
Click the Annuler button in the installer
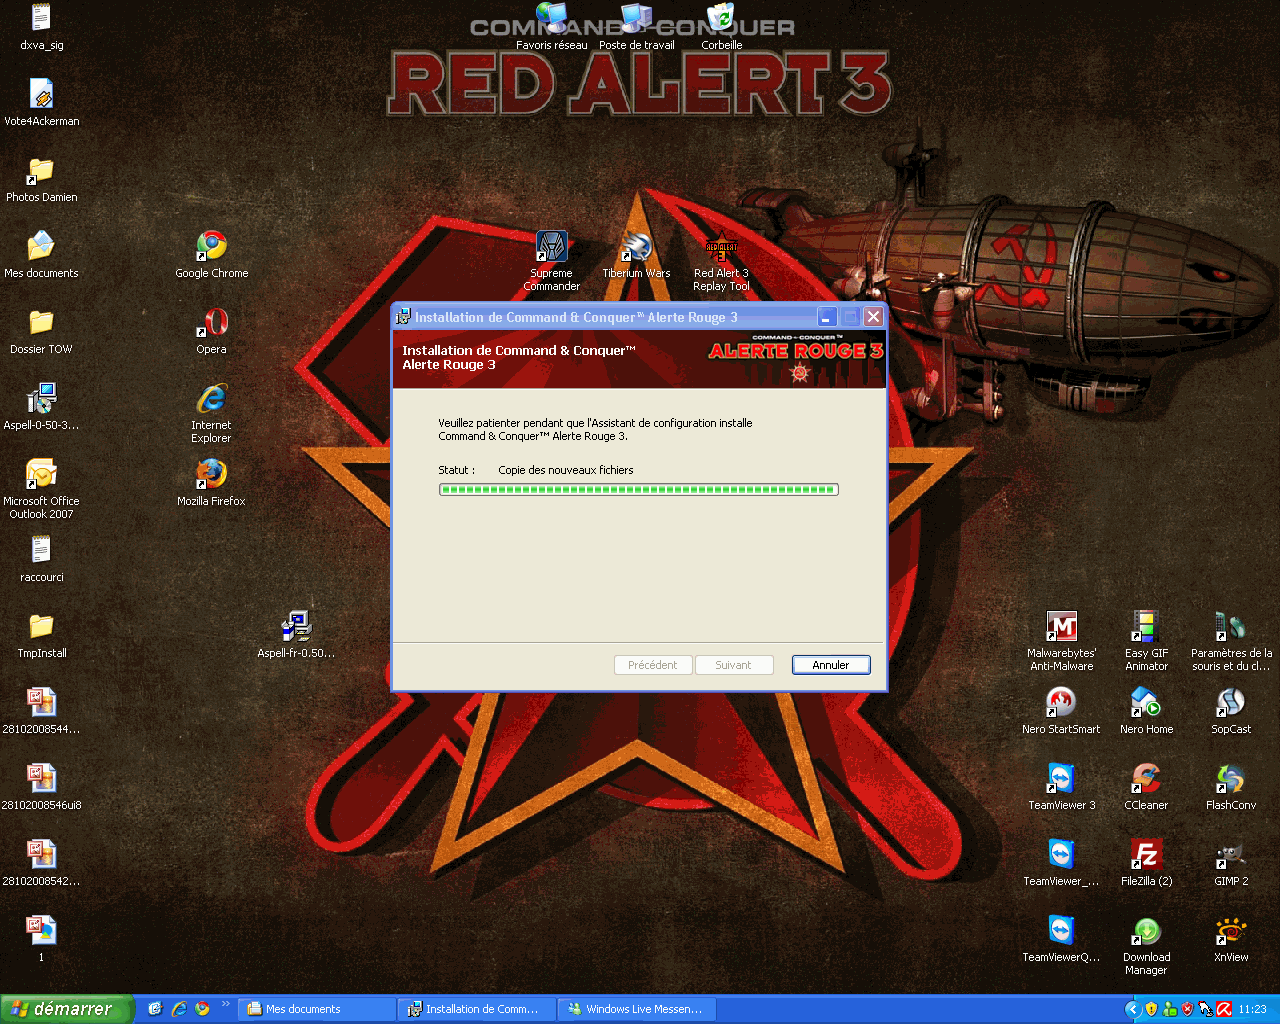[831, 665]
